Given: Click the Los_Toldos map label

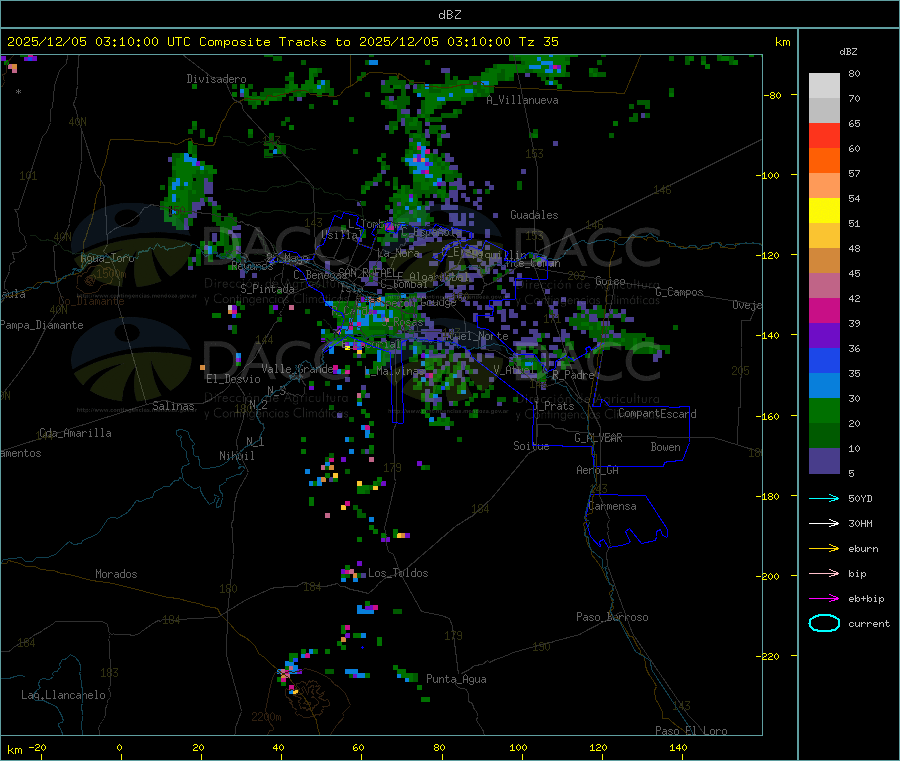Looking at the screenshot, I should coord(398,573).
